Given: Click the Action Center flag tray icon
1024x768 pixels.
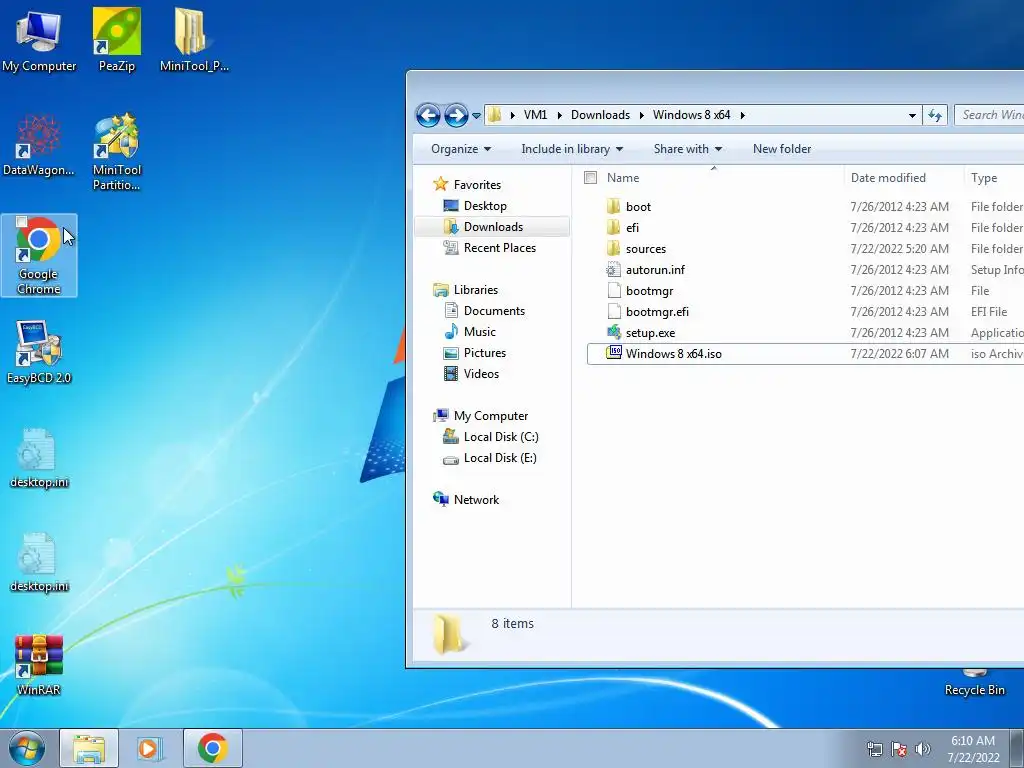Looking at the screenshot, I should point(899,749).
